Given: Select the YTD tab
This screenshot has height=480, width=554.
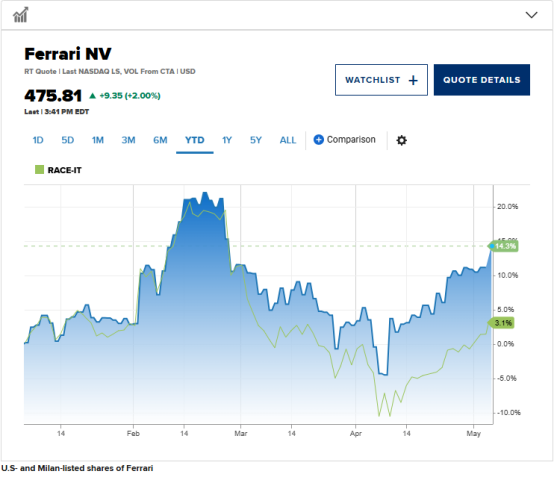Looking at the screenshot, I should click(x=195, y=140).
